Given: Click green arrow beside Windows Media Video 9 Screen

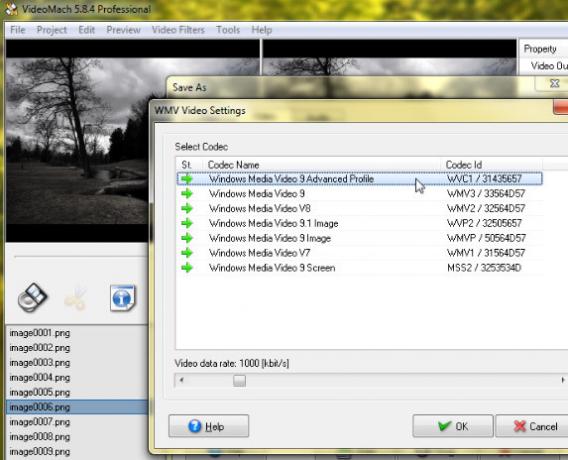Looking at the screenshot, I should click(x=187, y=268).
